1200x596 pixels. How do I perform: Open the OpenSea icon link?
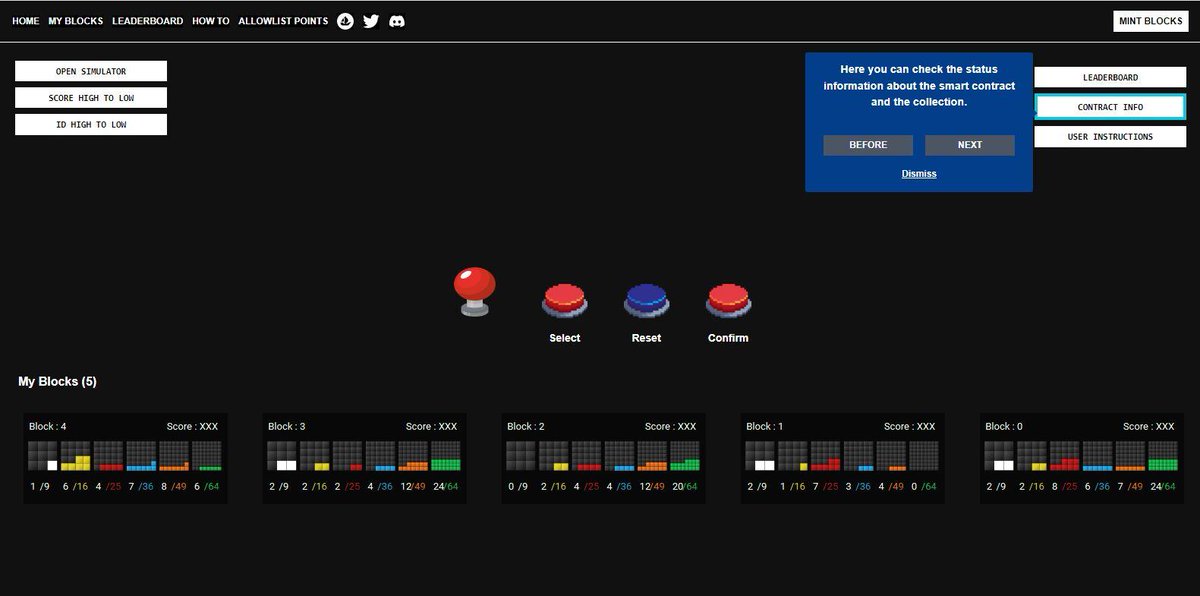coord(345,21)
